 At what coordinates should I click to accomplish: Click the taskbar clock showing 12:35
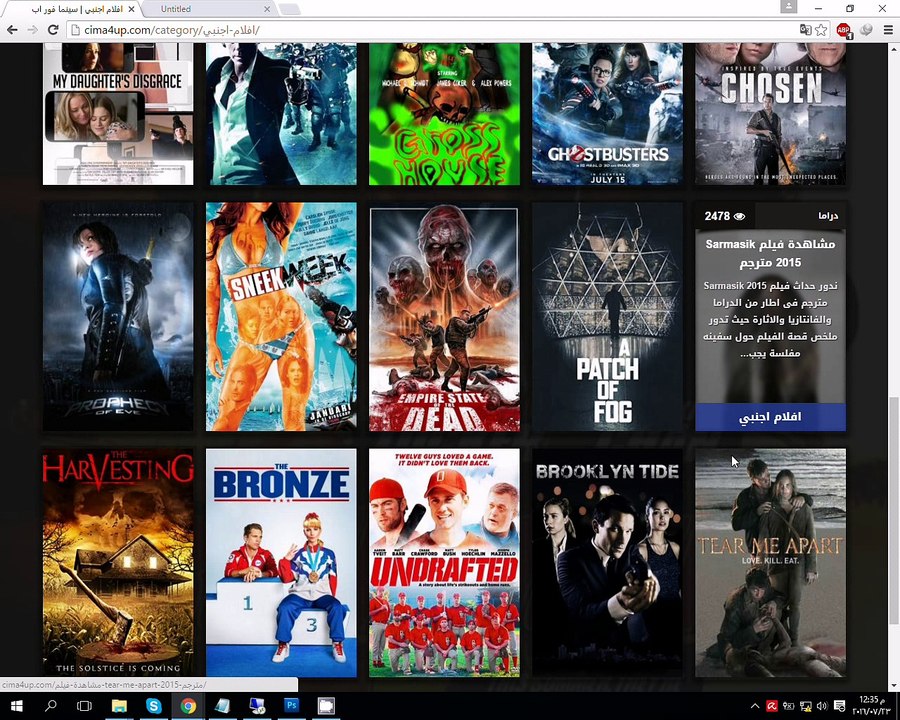coord(874,706)
